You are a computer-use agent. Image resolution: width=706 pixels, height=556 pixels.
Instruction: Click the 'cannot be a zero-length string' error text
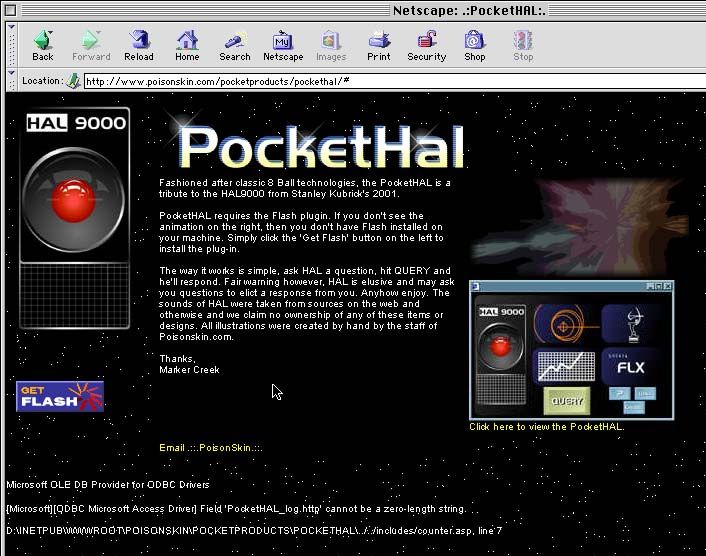(395, 509)
